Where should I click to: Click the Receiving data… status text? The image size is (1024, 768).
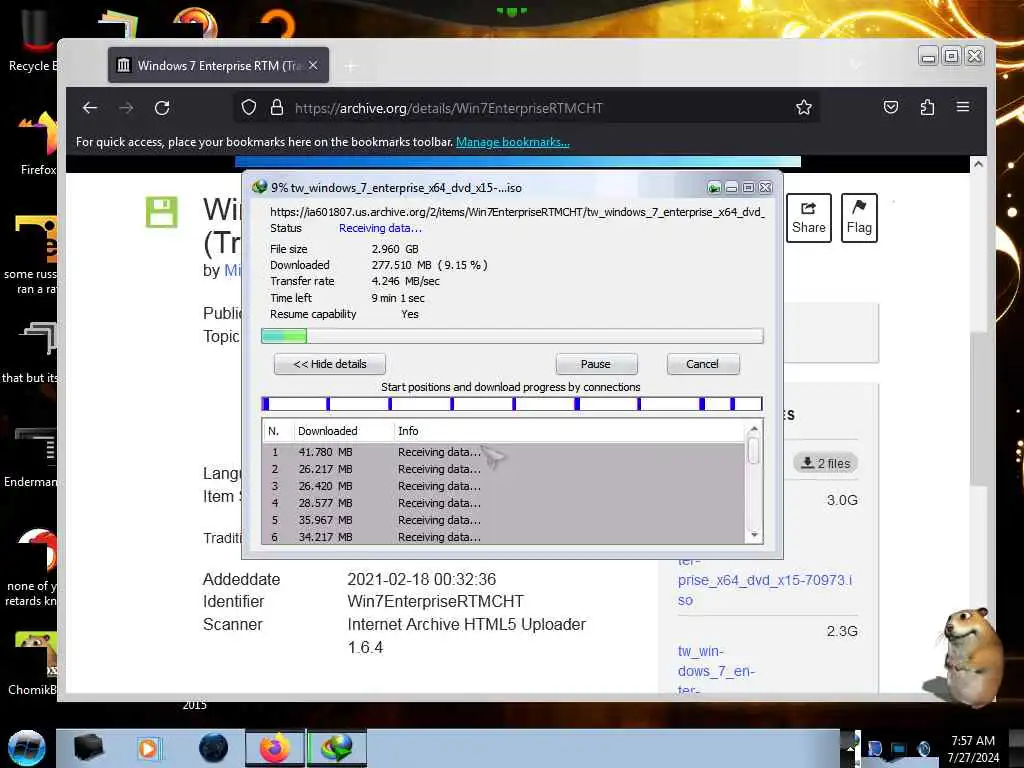[x=380, y=229]
